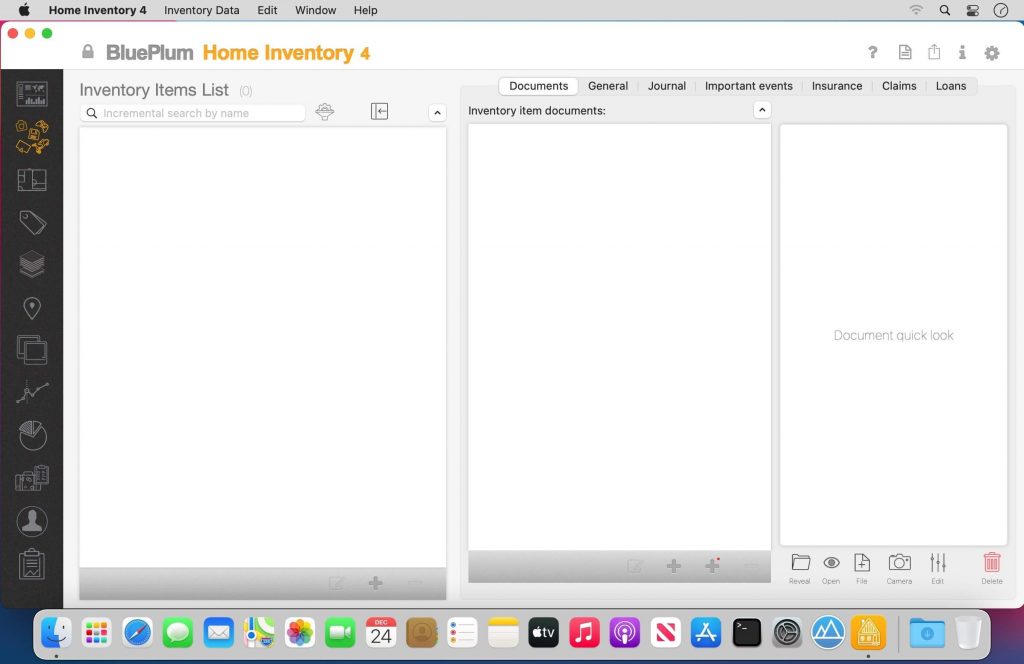Click the File add-document icon

click(862, 564)
